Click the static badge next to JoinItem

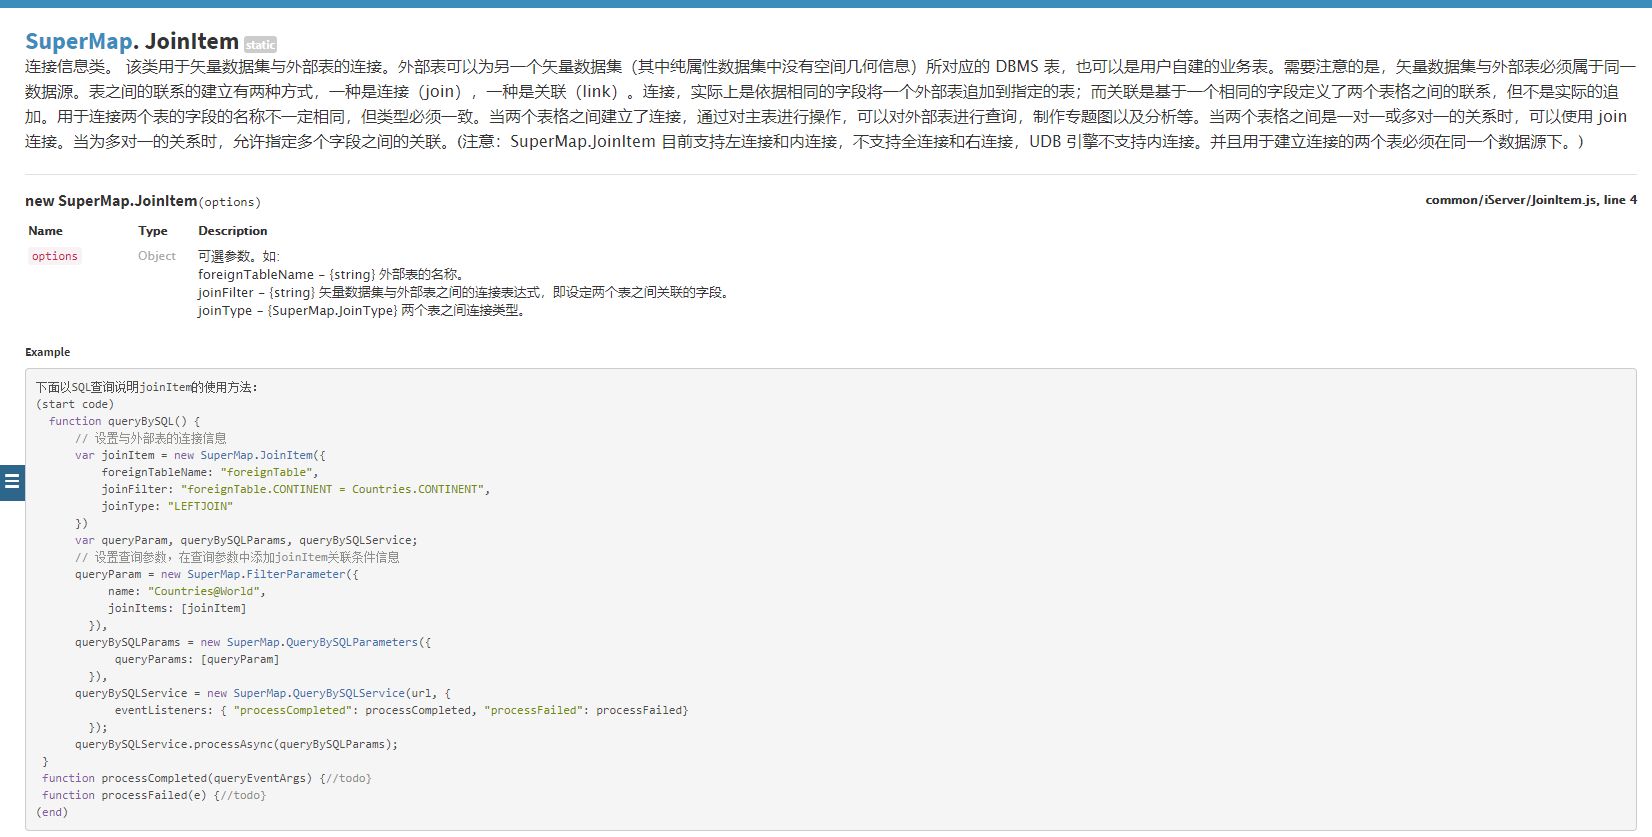point(260,45)
